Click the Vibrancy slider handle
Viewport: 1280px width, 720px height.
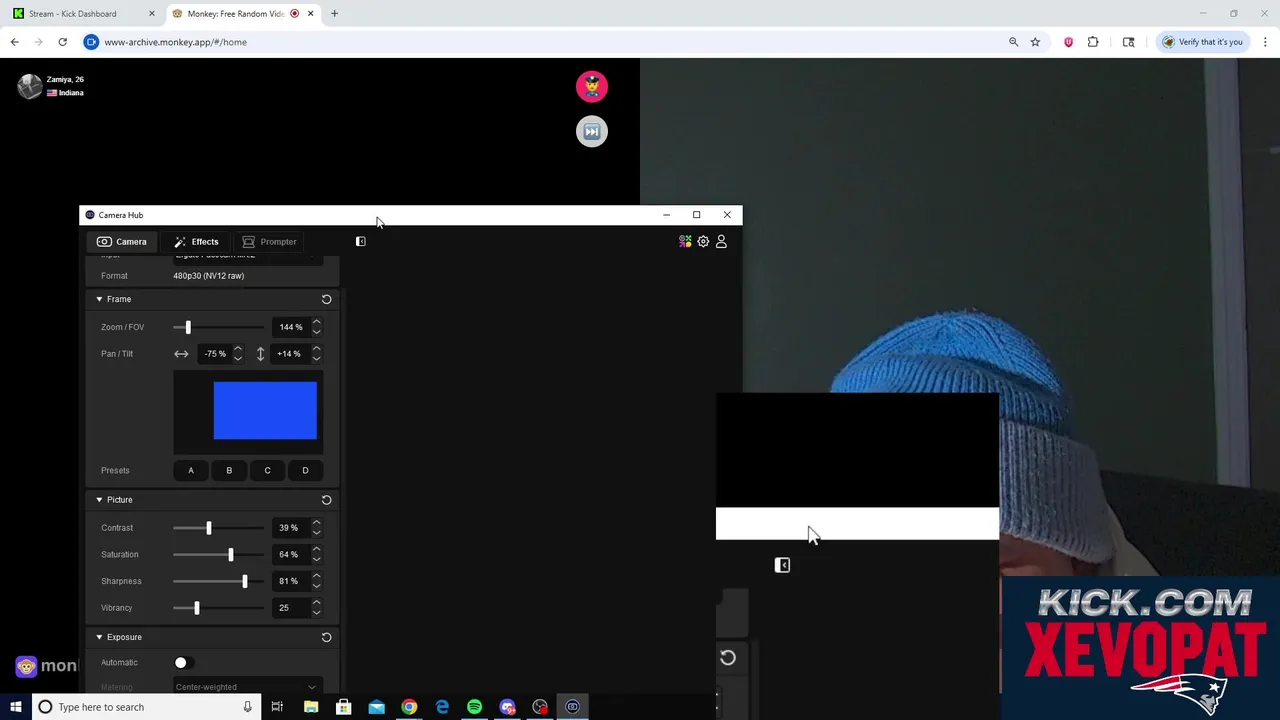coord(196,608)
